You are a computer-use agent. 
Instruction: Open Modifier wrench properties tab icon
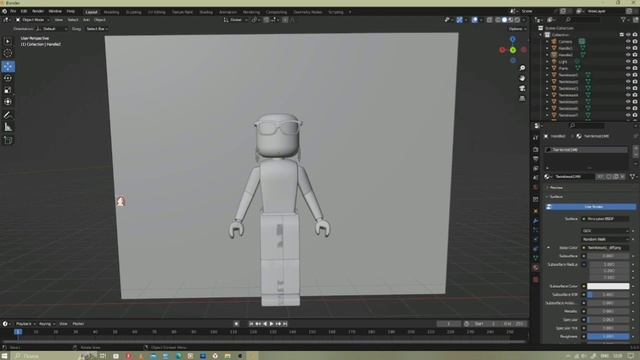(x=536, y=221)
